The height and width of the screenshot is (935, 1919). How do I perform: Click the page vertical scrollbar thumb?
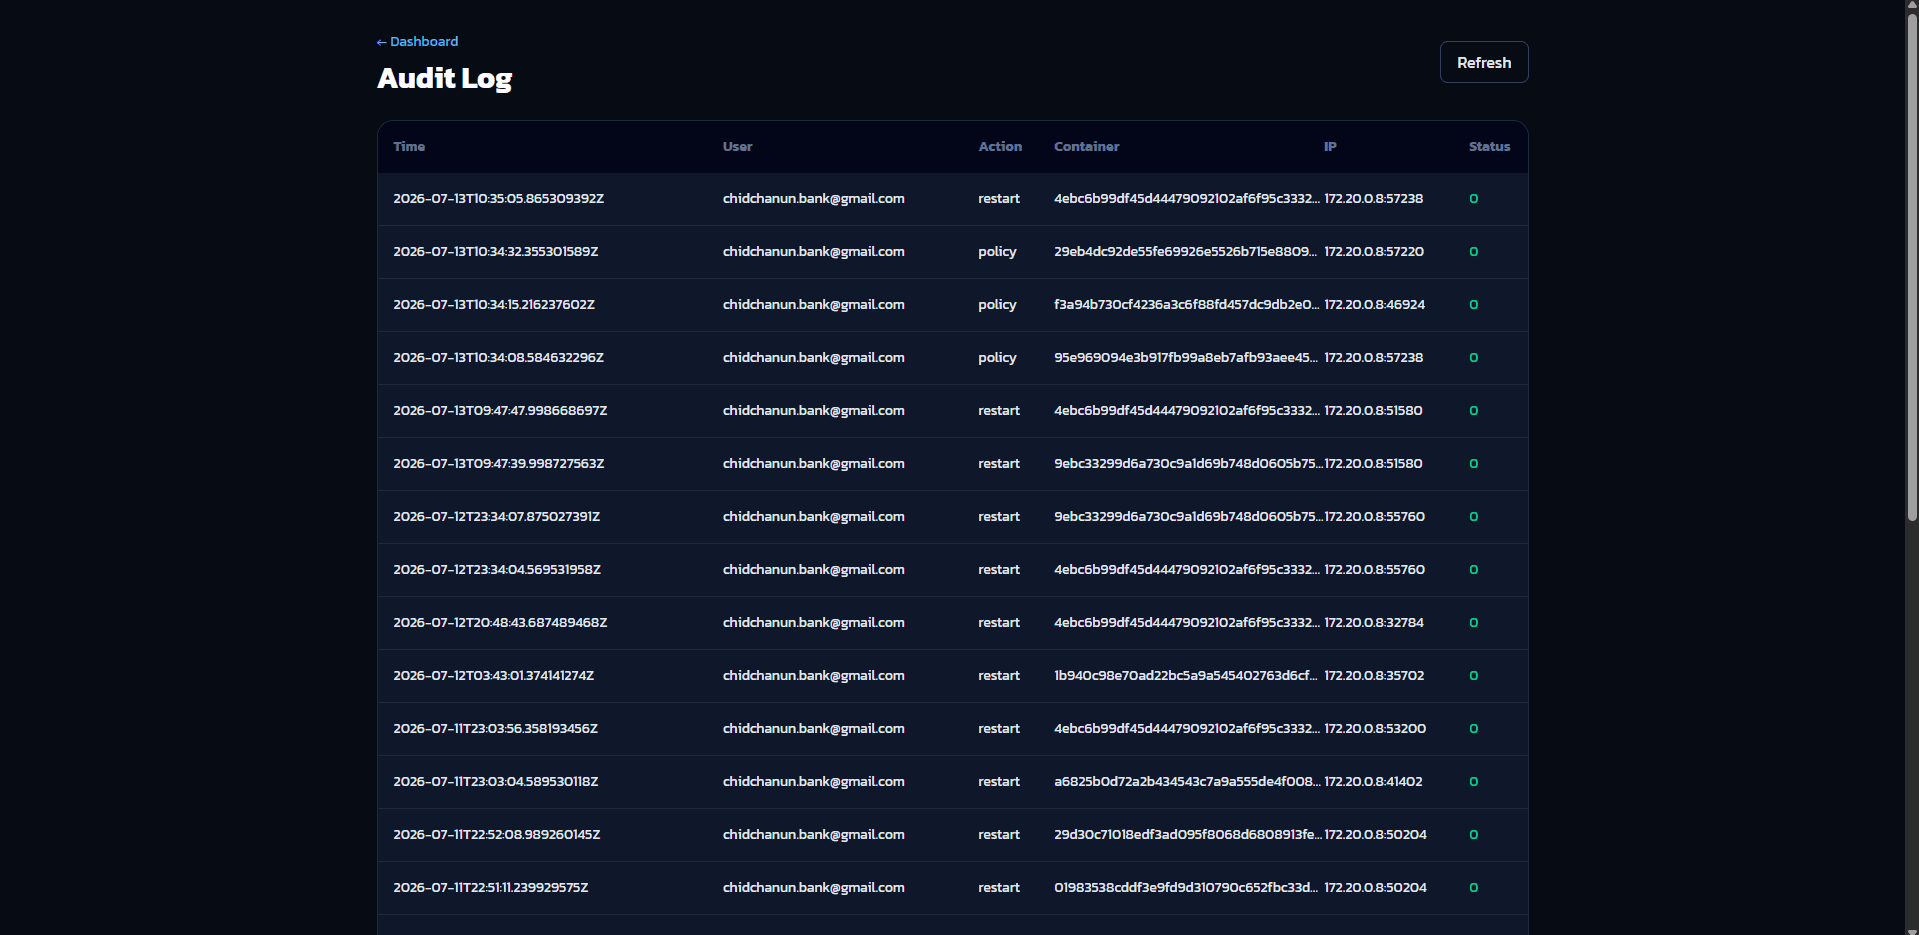1911,267
